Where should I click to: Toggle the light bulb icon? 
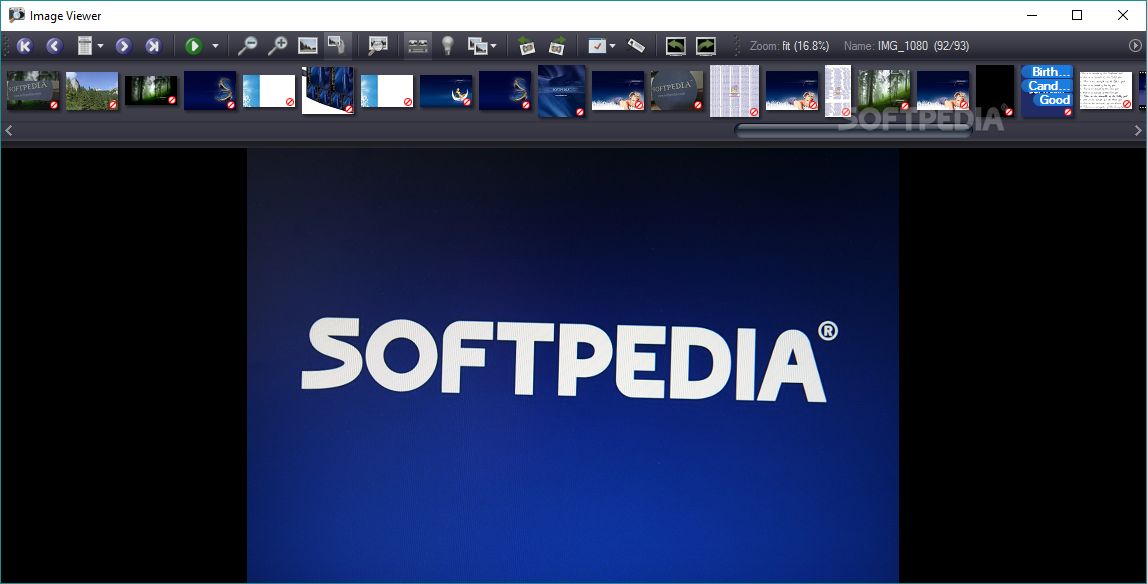coord(448,46)
